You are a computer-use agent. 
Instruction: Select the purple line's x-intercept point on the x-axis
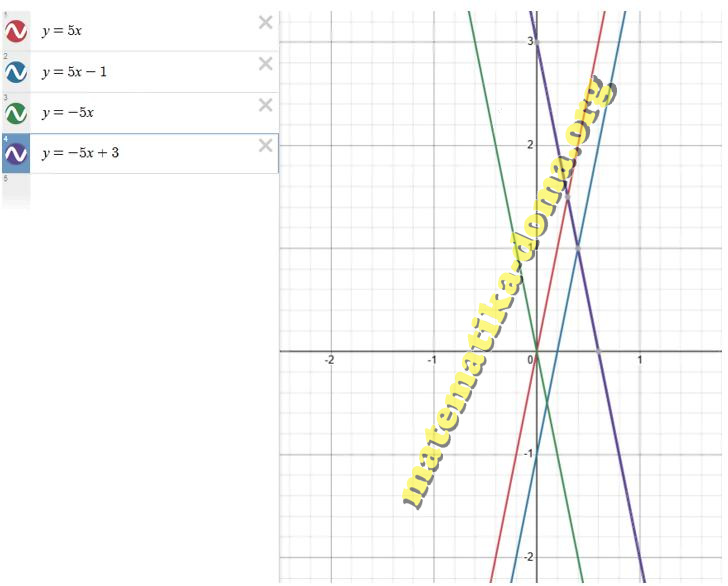[x=598, y=352]
